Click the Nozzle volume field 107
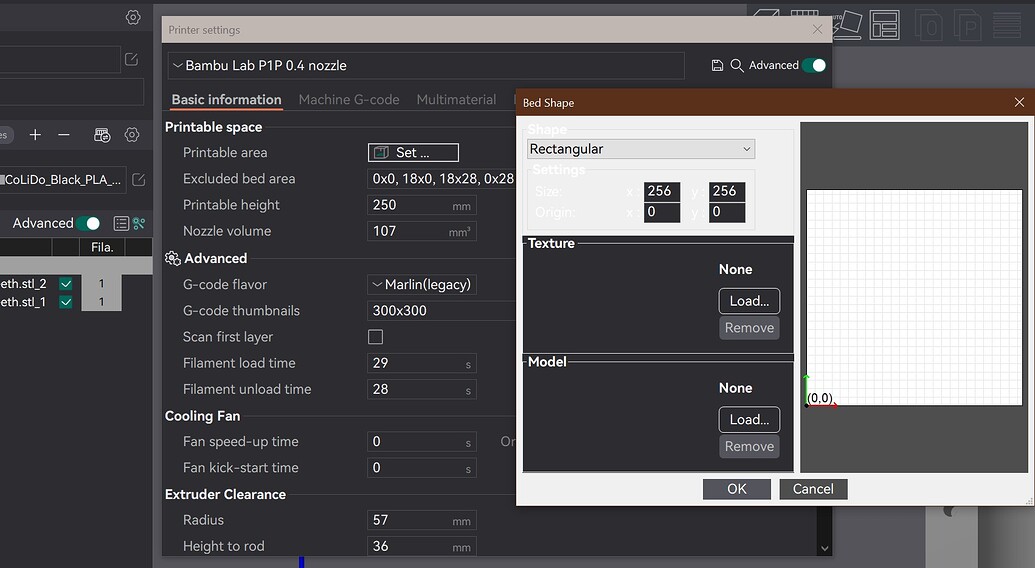 click(421, 232)
